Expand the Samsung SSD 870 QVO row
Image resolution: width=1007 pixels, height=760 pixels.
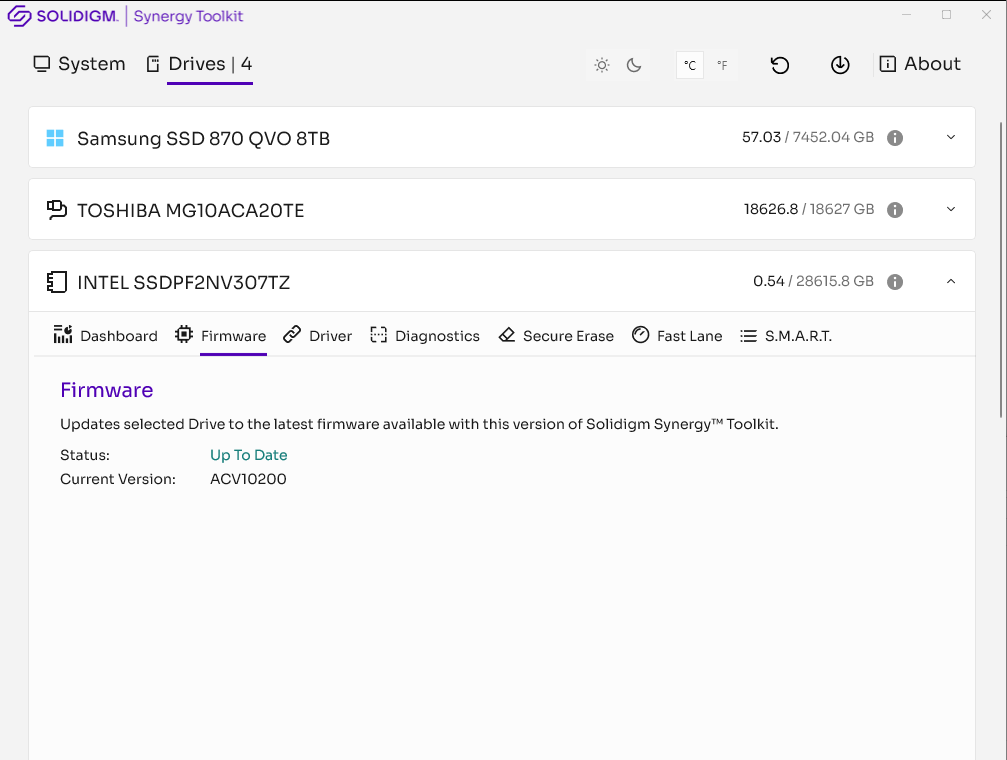coord(951,137)
